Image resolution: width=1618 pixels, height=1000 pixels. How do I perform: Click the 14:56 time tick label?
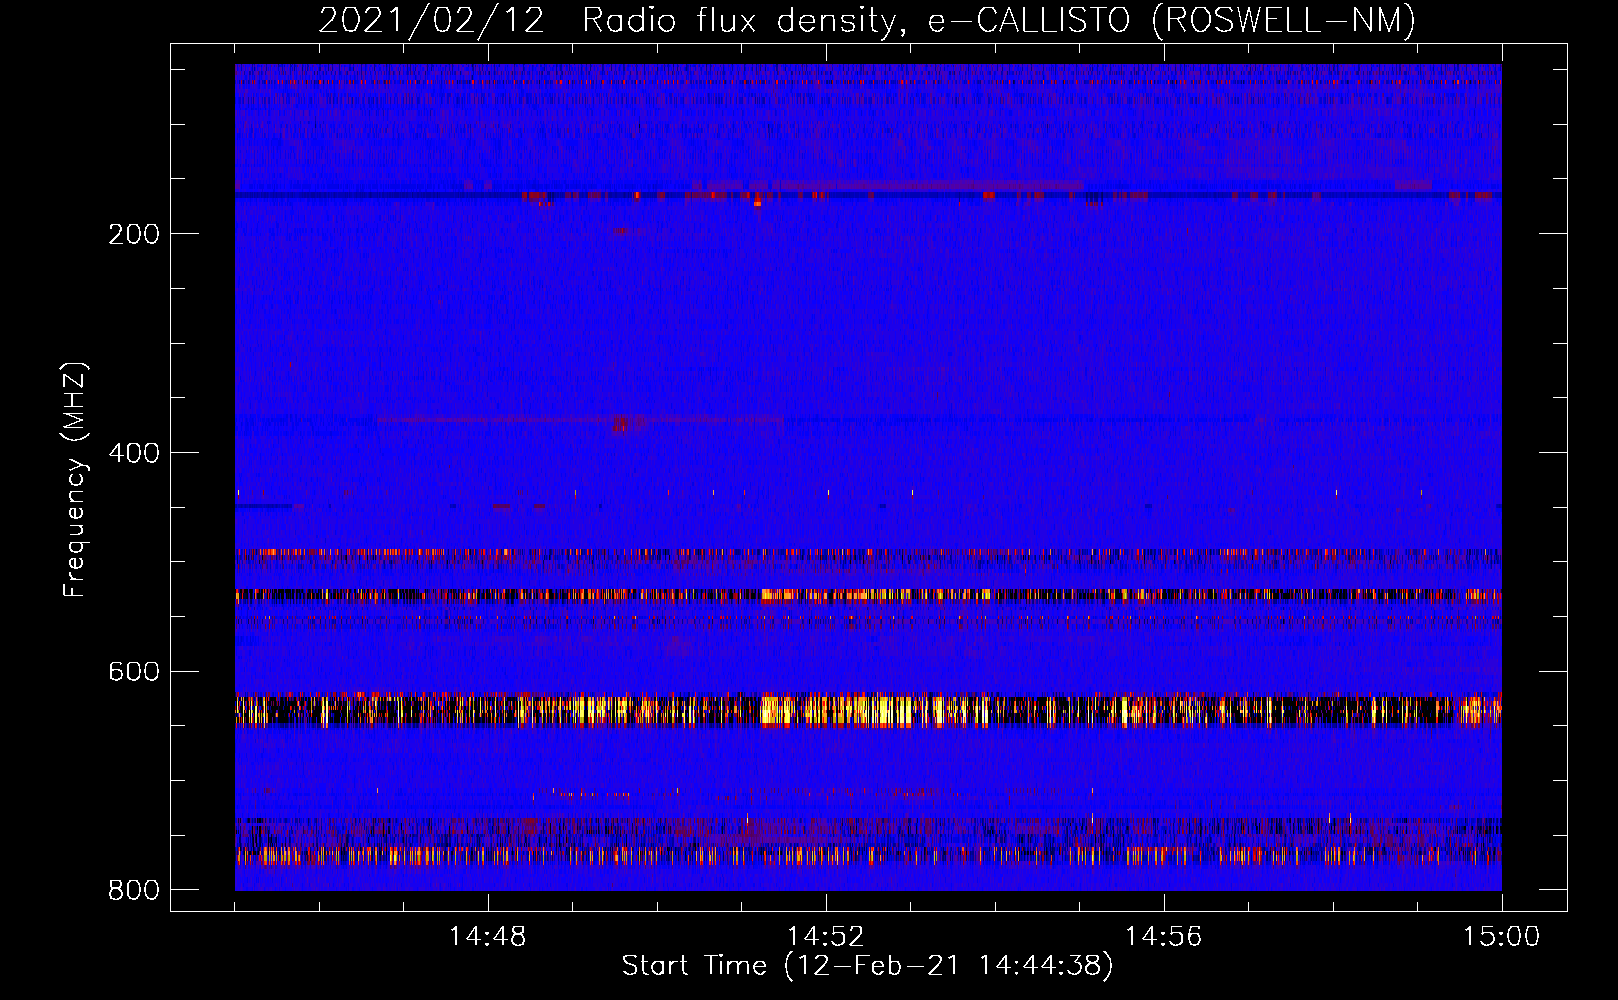coord(1163,937)
